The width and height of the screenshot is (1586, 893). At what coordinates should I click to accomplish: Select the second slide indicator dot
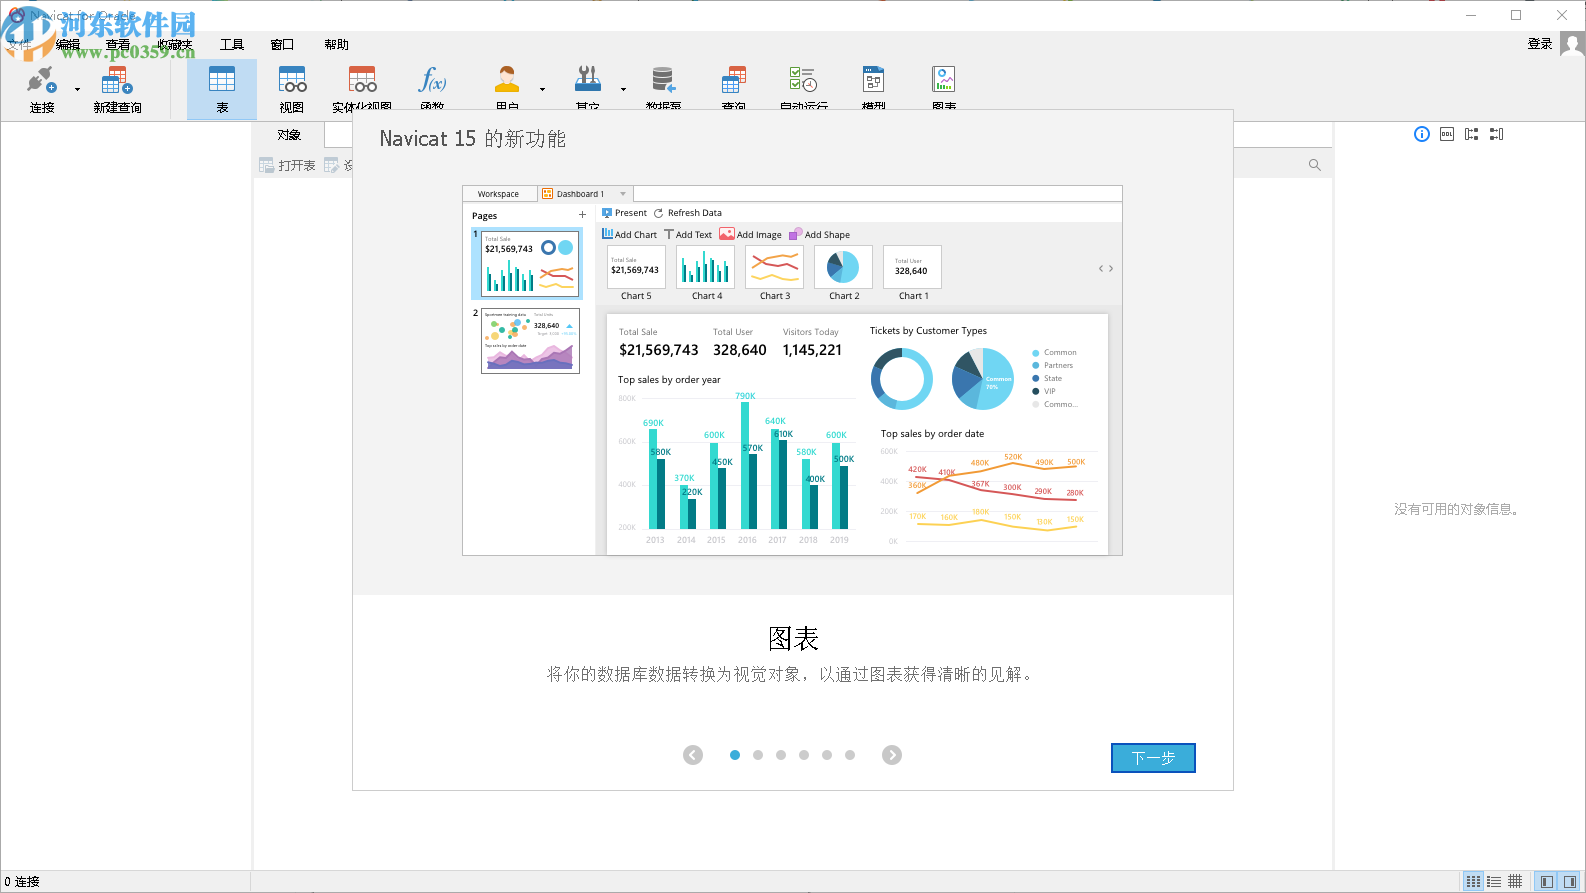pyautogui.click(x=758, y=755)
